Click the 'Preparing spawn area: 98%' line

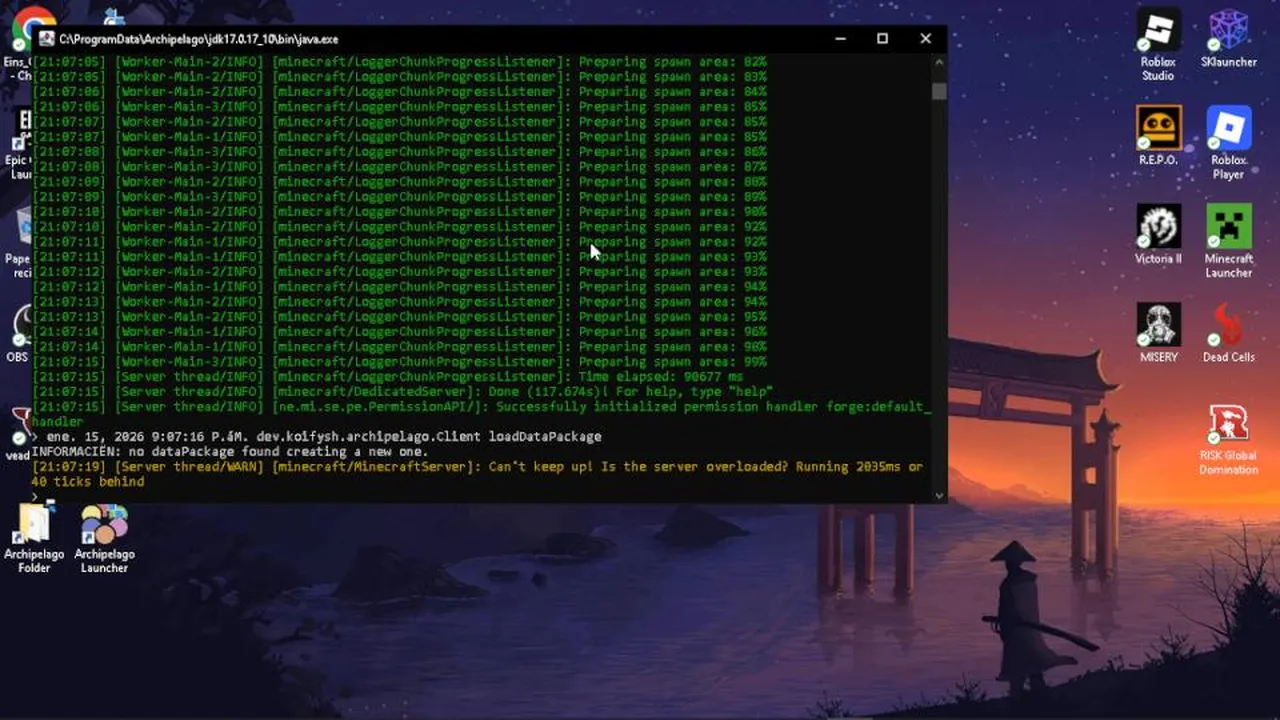coord(400,347)
